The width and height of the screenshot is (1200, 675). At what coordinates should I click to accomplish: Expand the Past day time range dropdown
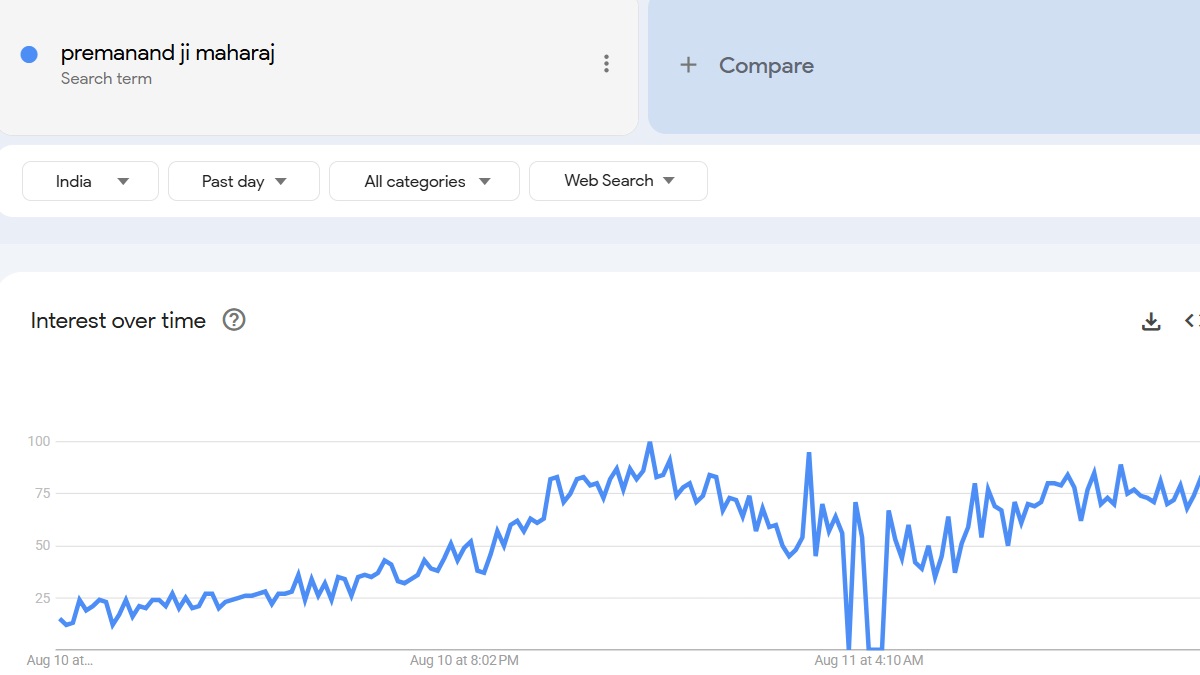tap(244, 181)
